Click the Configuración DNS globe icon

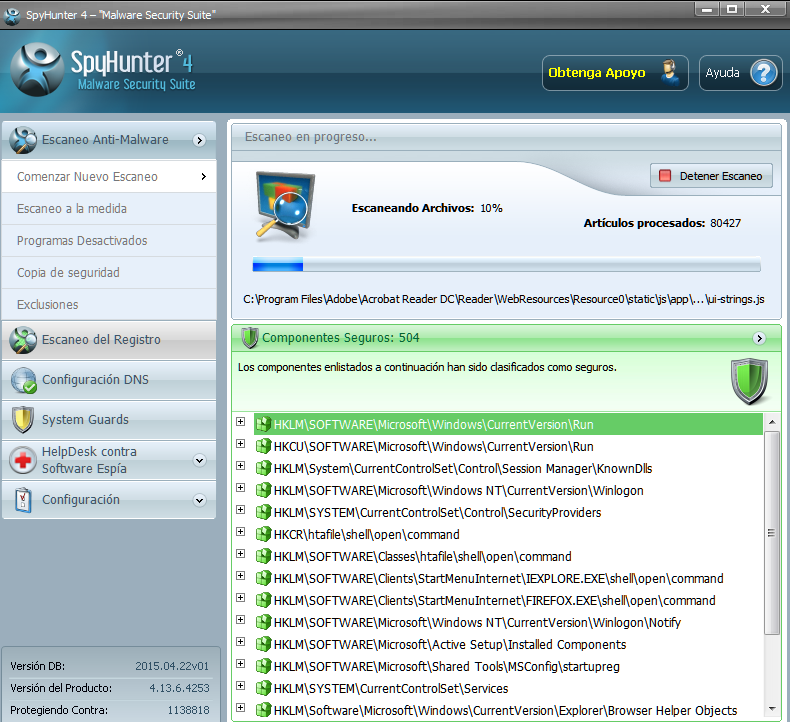pos(23,380)
